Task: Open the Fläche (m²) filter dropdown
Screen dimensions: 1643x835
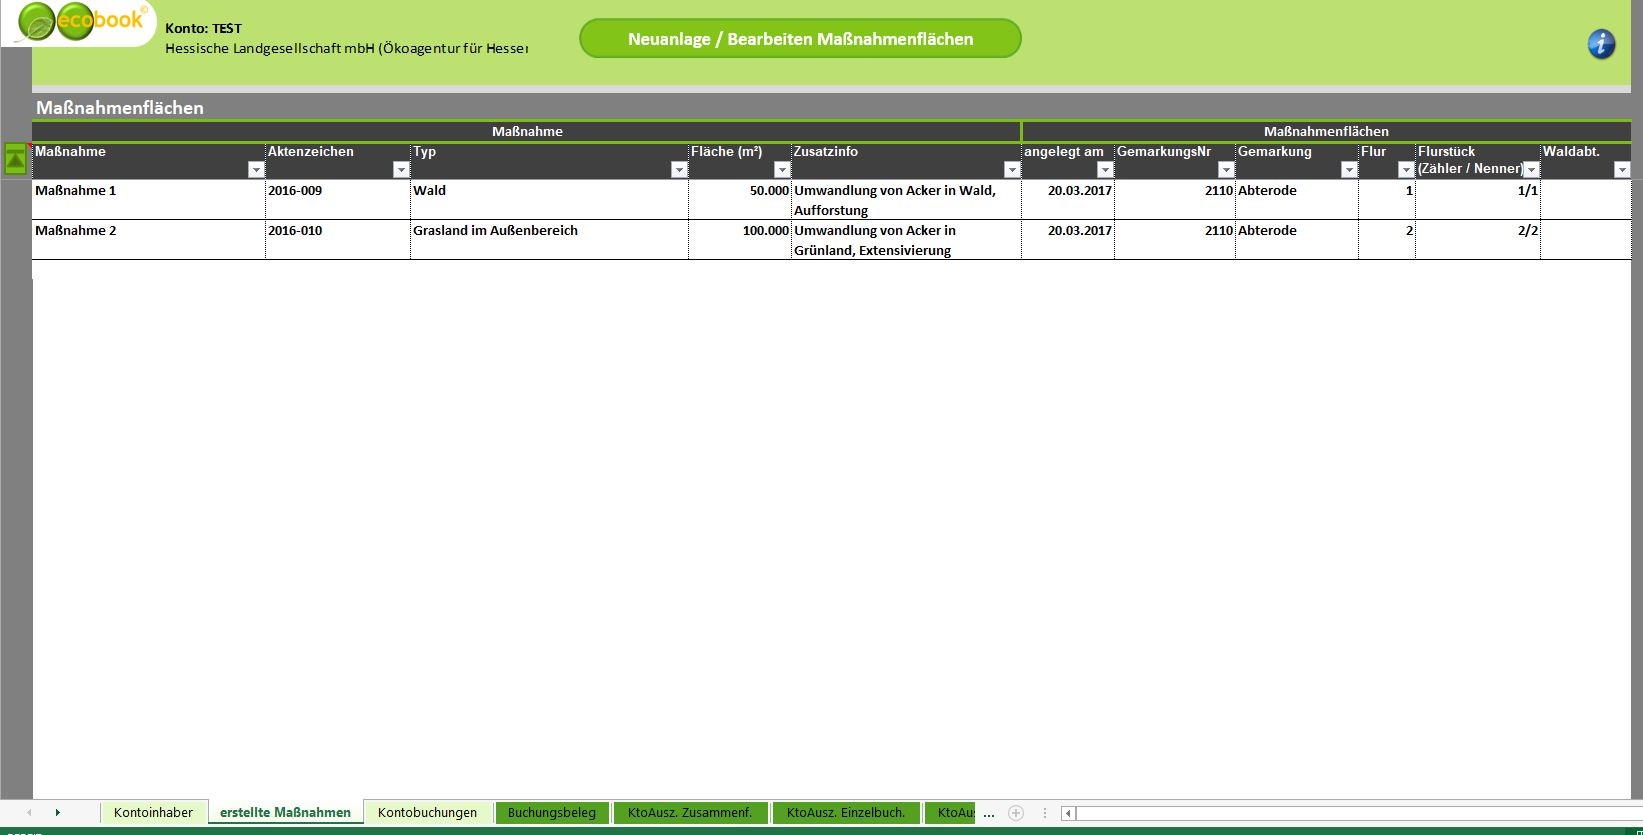Action: click(x=782, y=170)
